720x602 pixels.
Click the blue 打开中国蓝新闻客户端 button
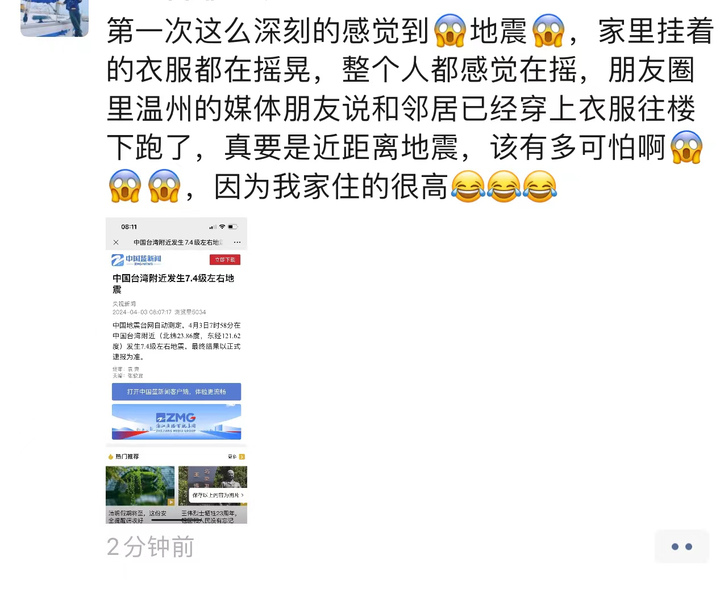coord(176,392)
